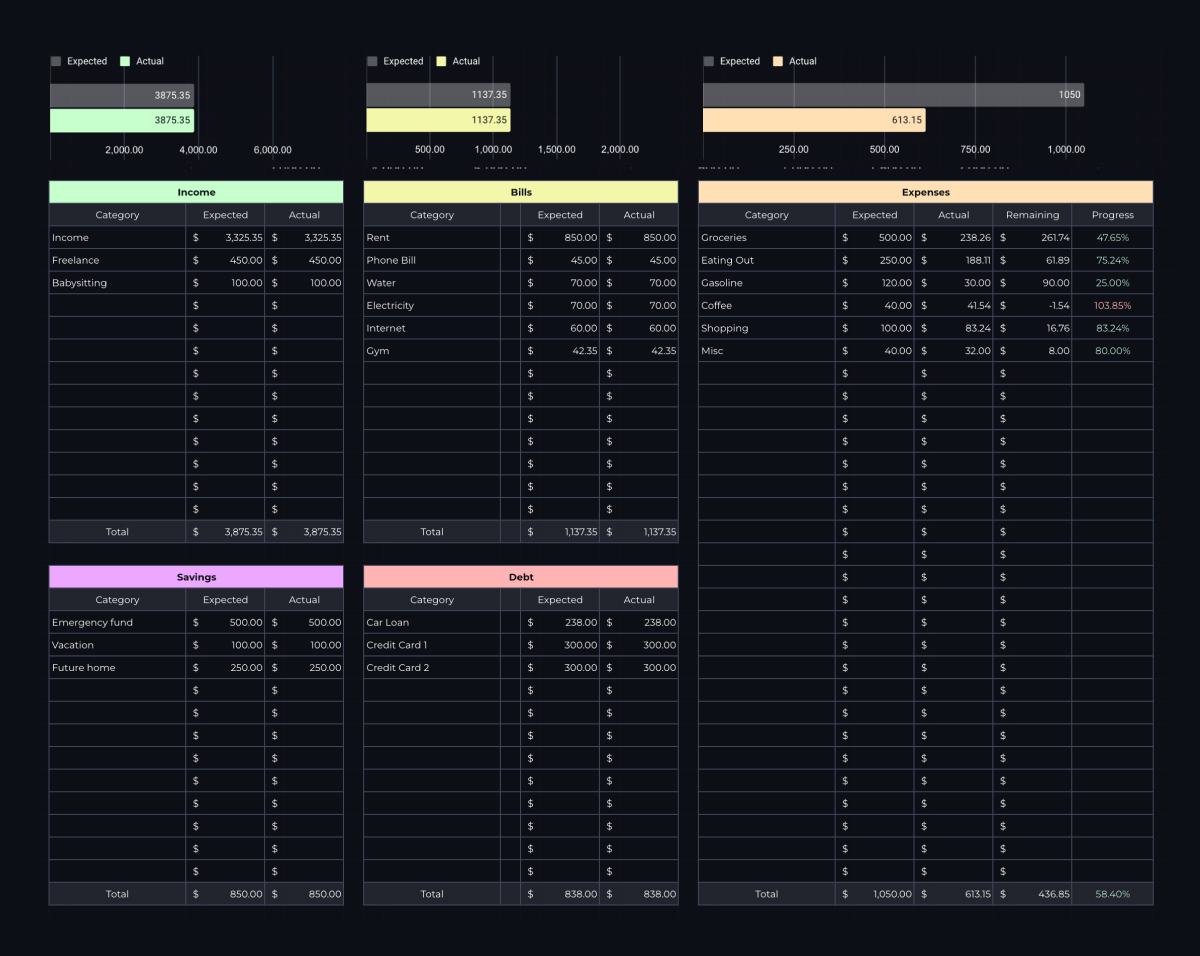1200x956 pixels.
Task: Click the Debt section header
Action: point(521,577)
